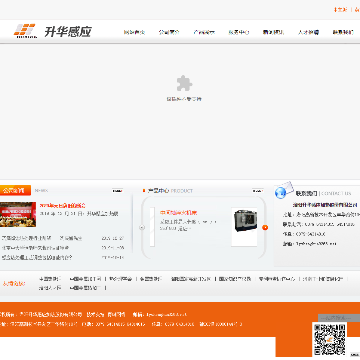Click the more button in 产品中心 PRODUCT header
The height and width of the screenshot is (360, 360).
(257, 191)
